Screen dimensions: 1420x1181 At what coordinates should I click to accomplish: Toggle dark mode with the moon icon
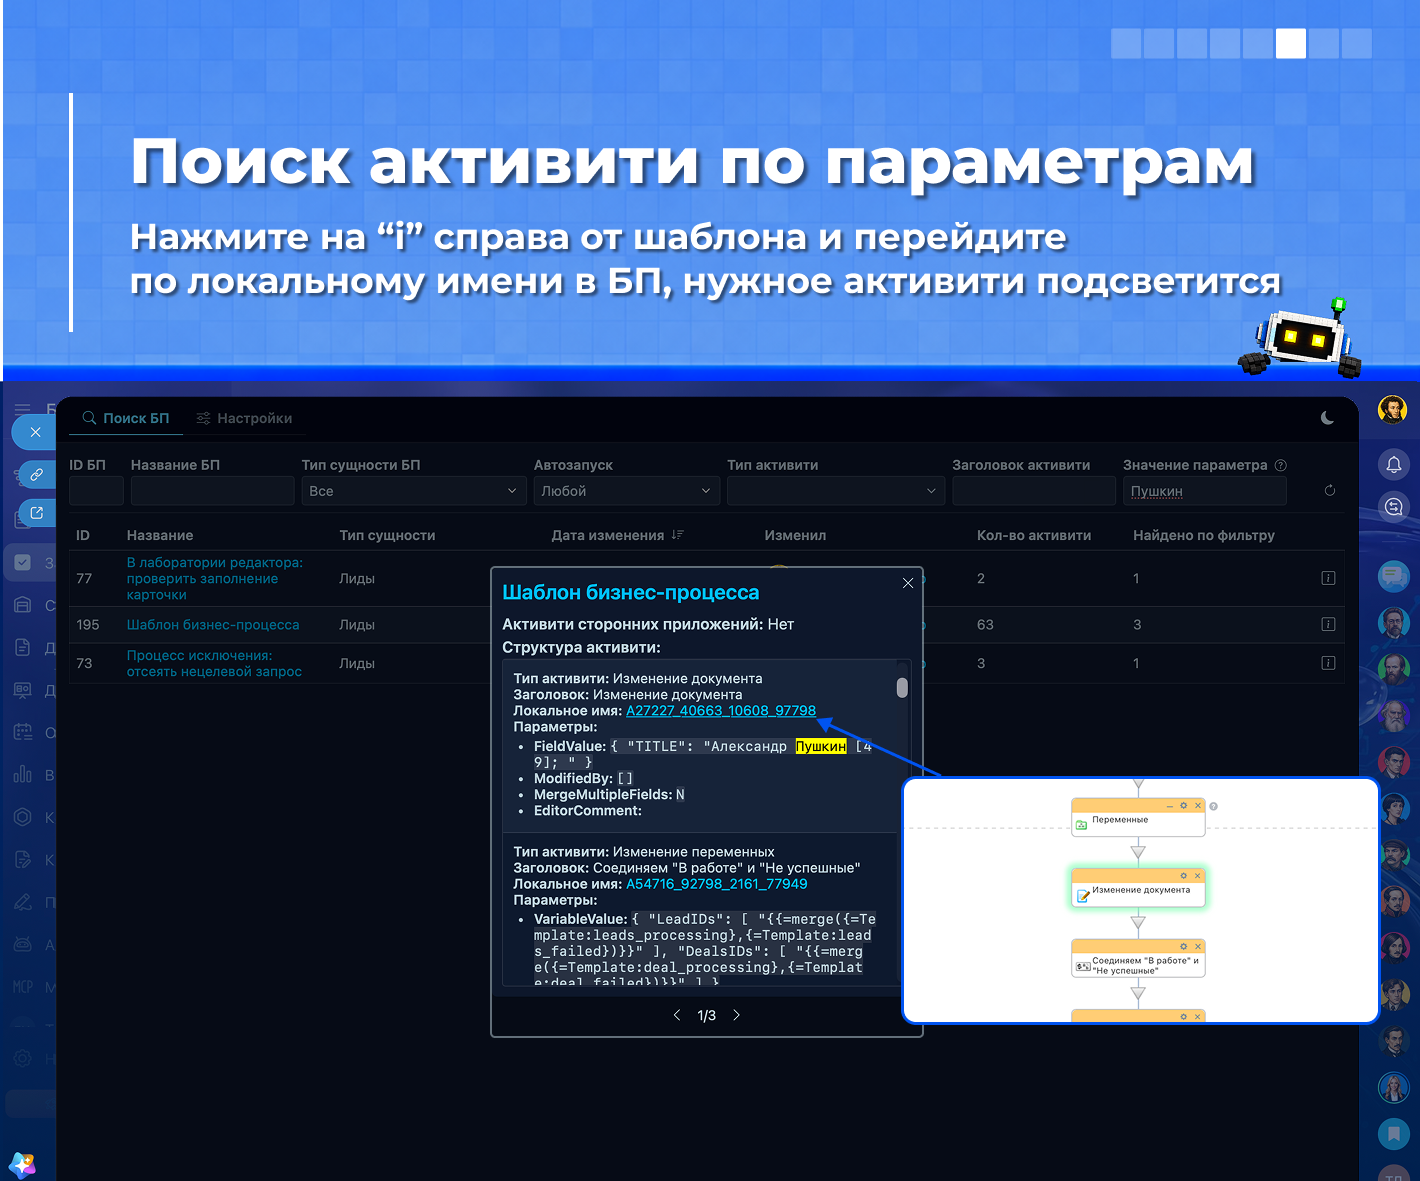pos(1327,418)
